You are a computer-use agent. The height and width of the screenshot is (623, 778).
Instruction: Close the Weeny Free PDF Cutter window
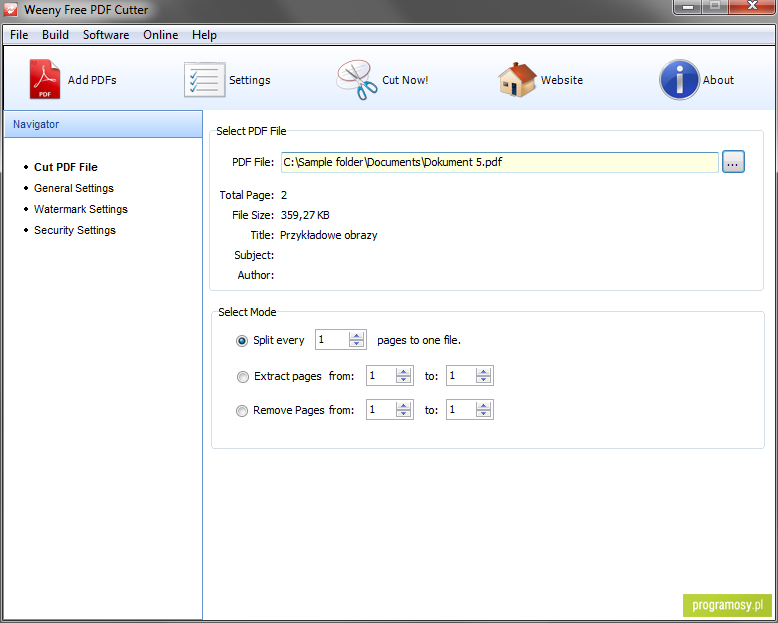point(752,6)
